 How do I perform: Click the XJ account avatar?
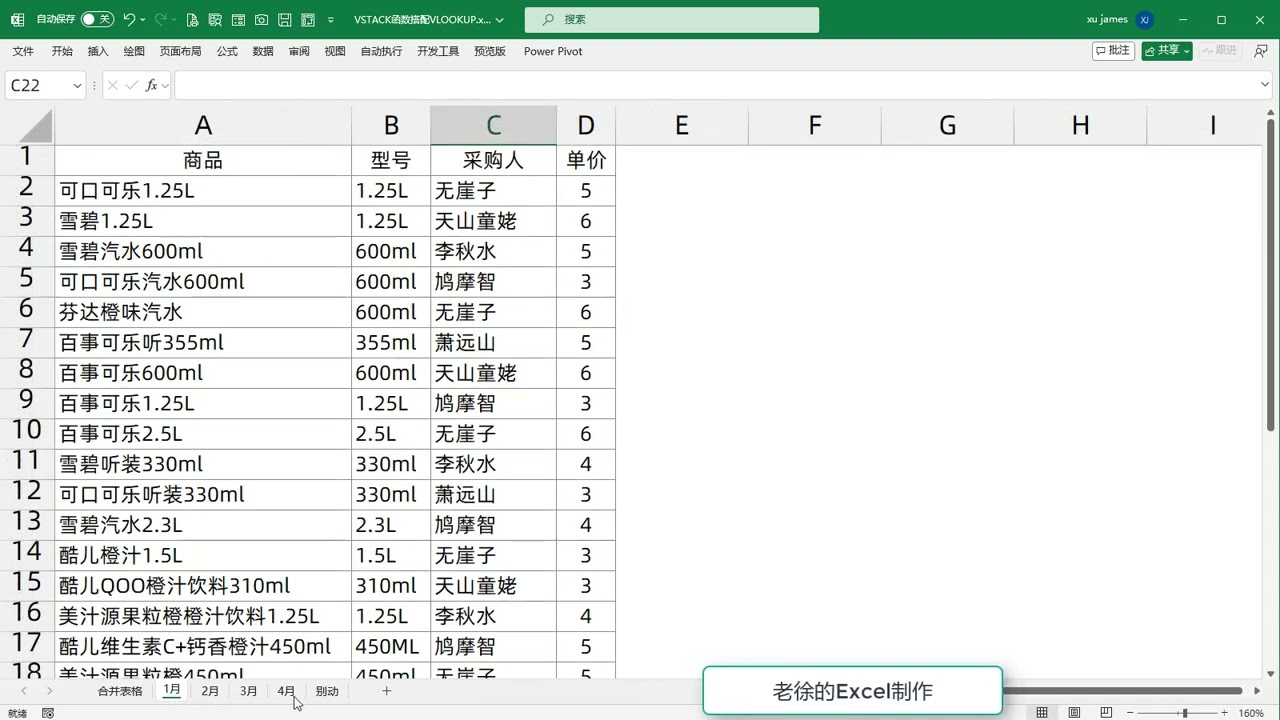pyautogui.click(x=1144, y=19)
